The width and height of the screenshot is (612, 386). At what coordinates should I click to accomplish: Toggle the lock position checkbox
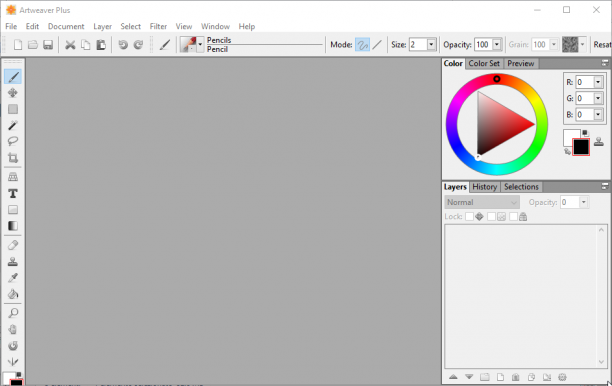pos(470,217)
